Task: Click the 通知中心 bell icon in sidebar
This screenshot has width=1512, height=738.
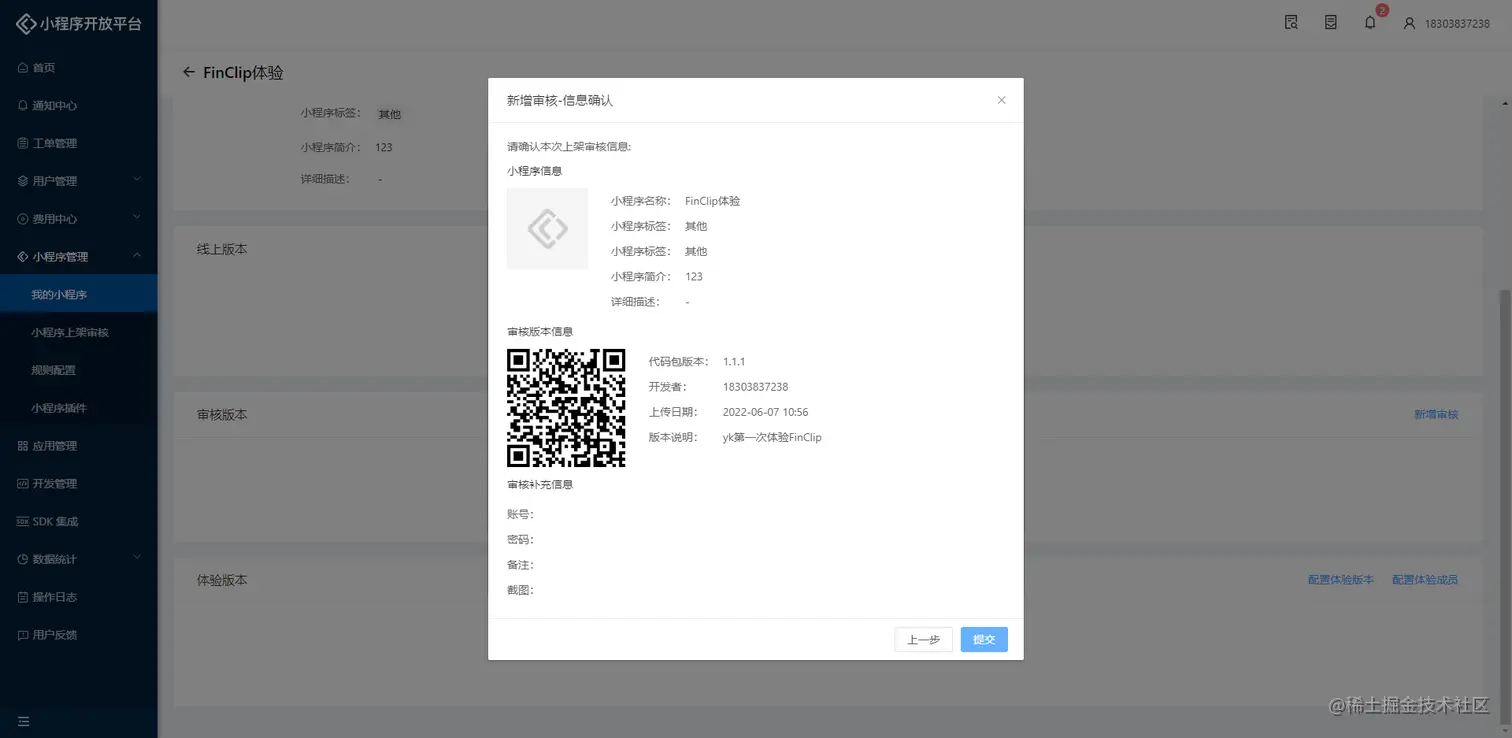Action: (x=23, y=106)
